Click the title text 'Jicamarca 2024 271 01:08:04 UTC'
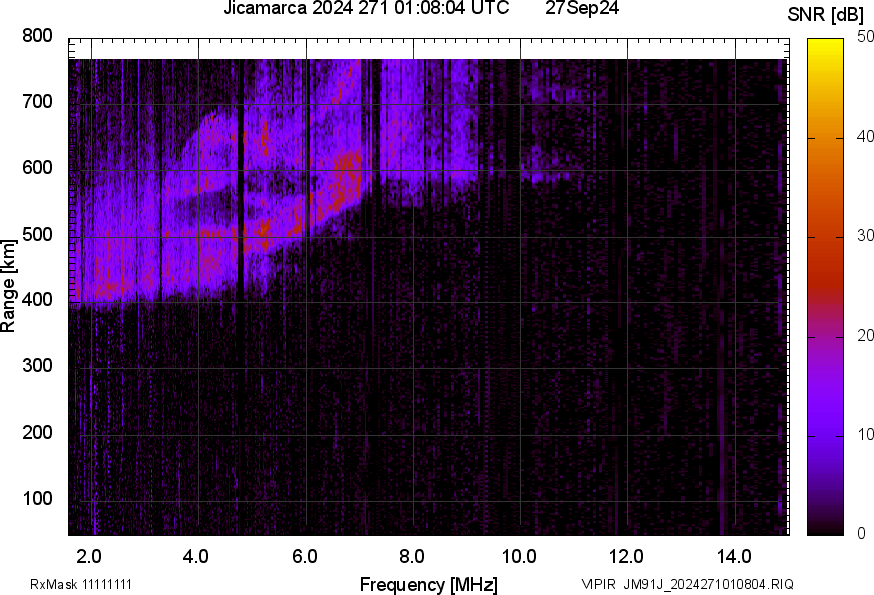 [366, 8]
